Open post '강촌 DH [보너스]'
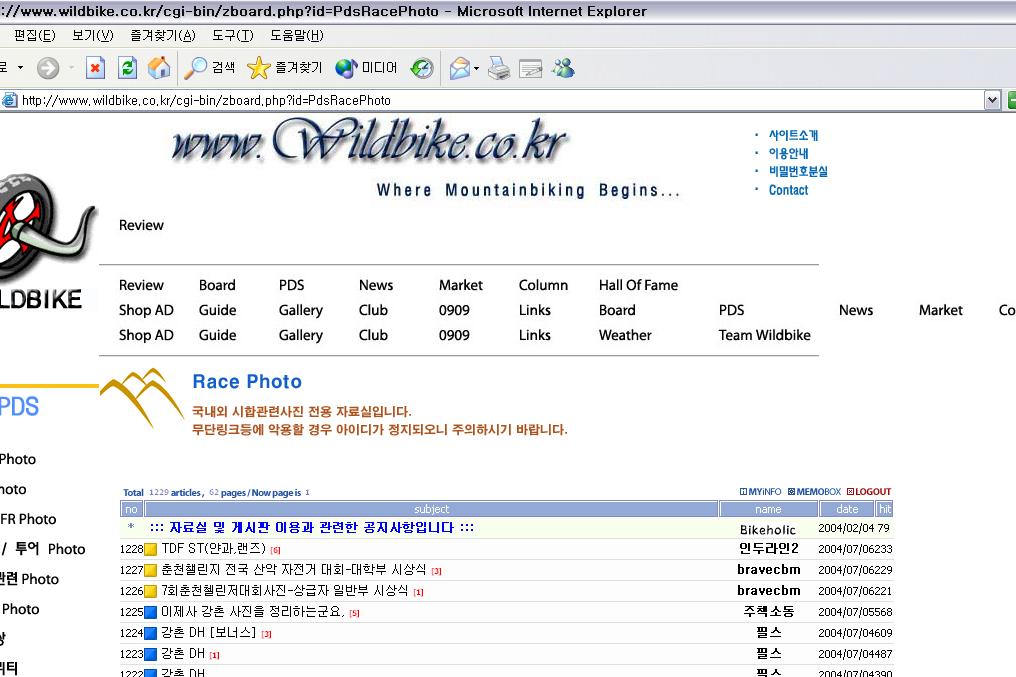This screenshot has height=677, width=1016. (x=209, y=632)
